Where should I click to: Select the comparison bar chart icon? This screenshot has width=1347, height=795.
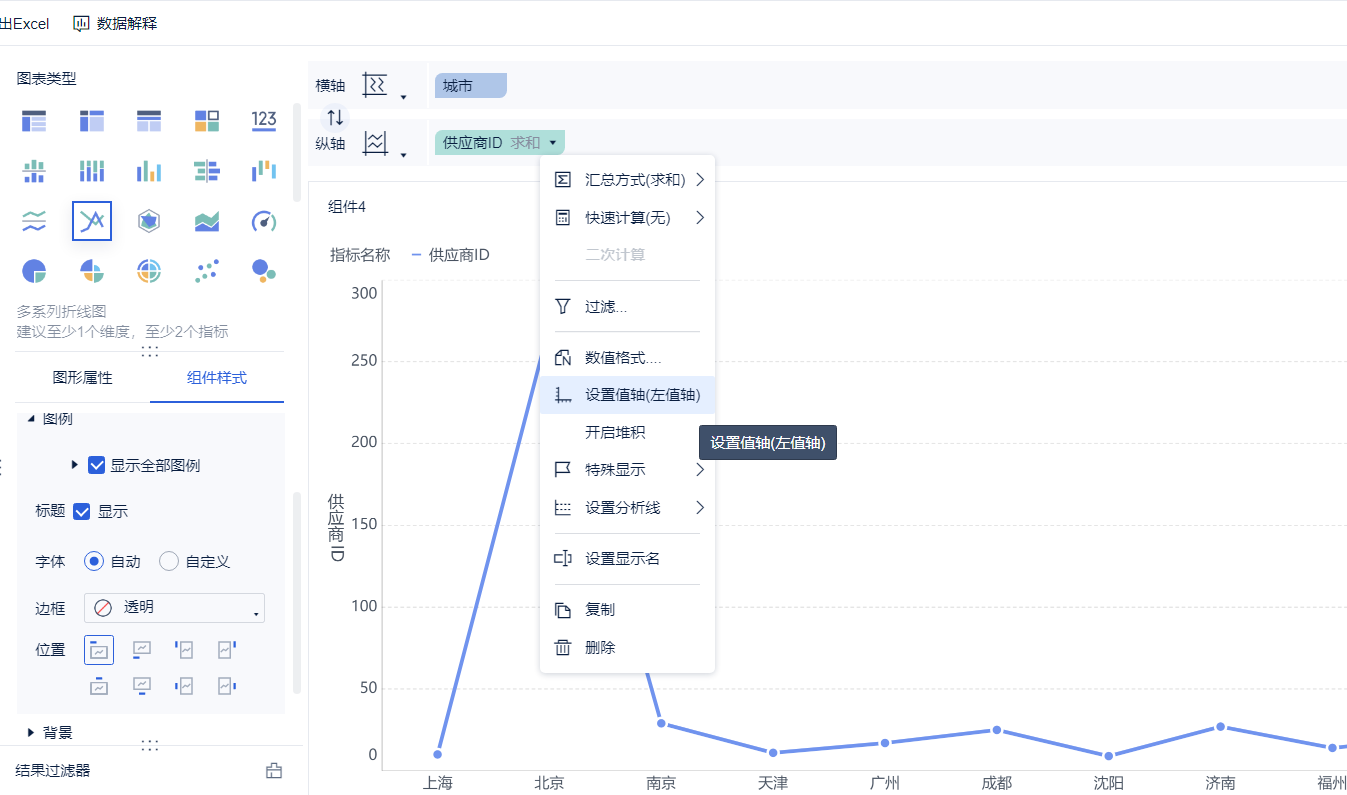[207, 171]
